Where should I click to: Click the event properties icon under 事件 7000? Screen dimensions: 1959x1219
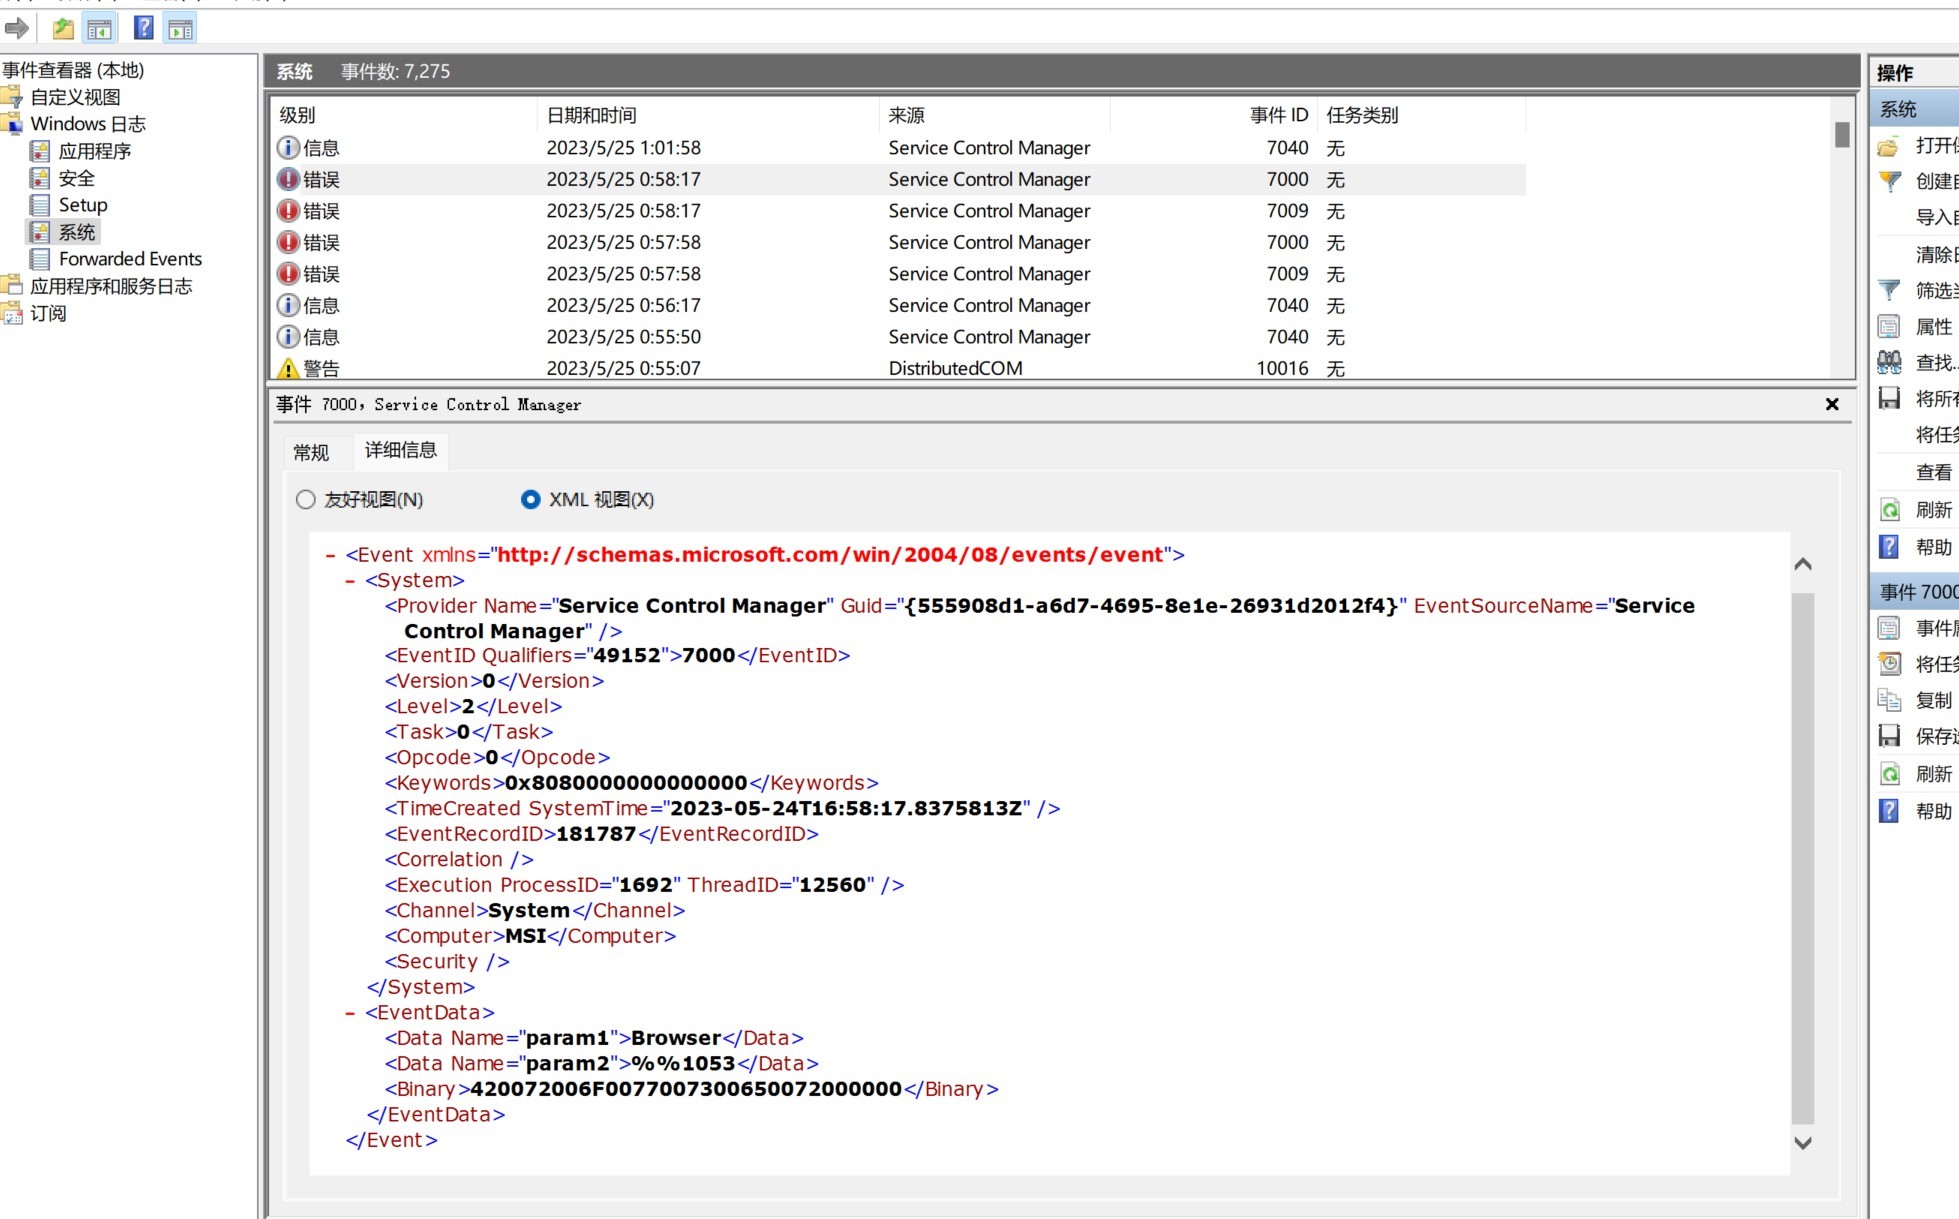1889,628
